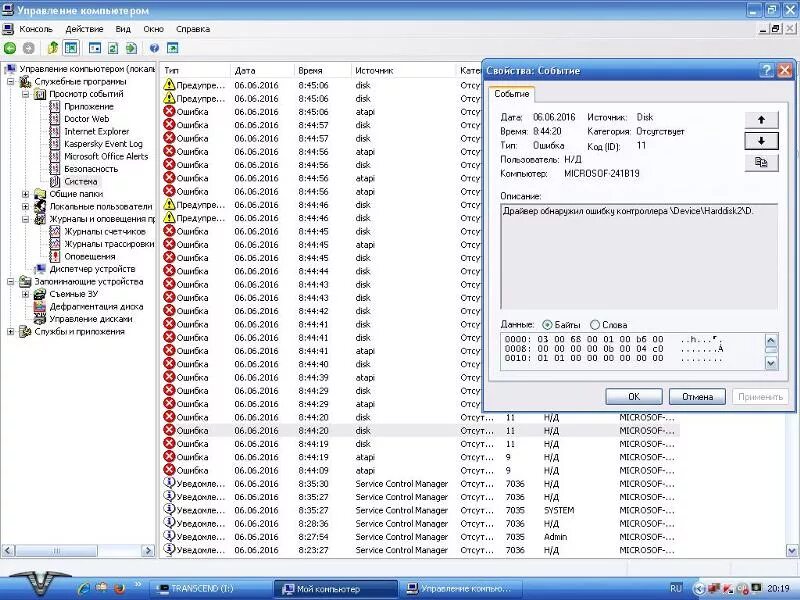Select the Admin Service Control Manager event
This screenshot has height=600, width=800.
click(419, 537)
